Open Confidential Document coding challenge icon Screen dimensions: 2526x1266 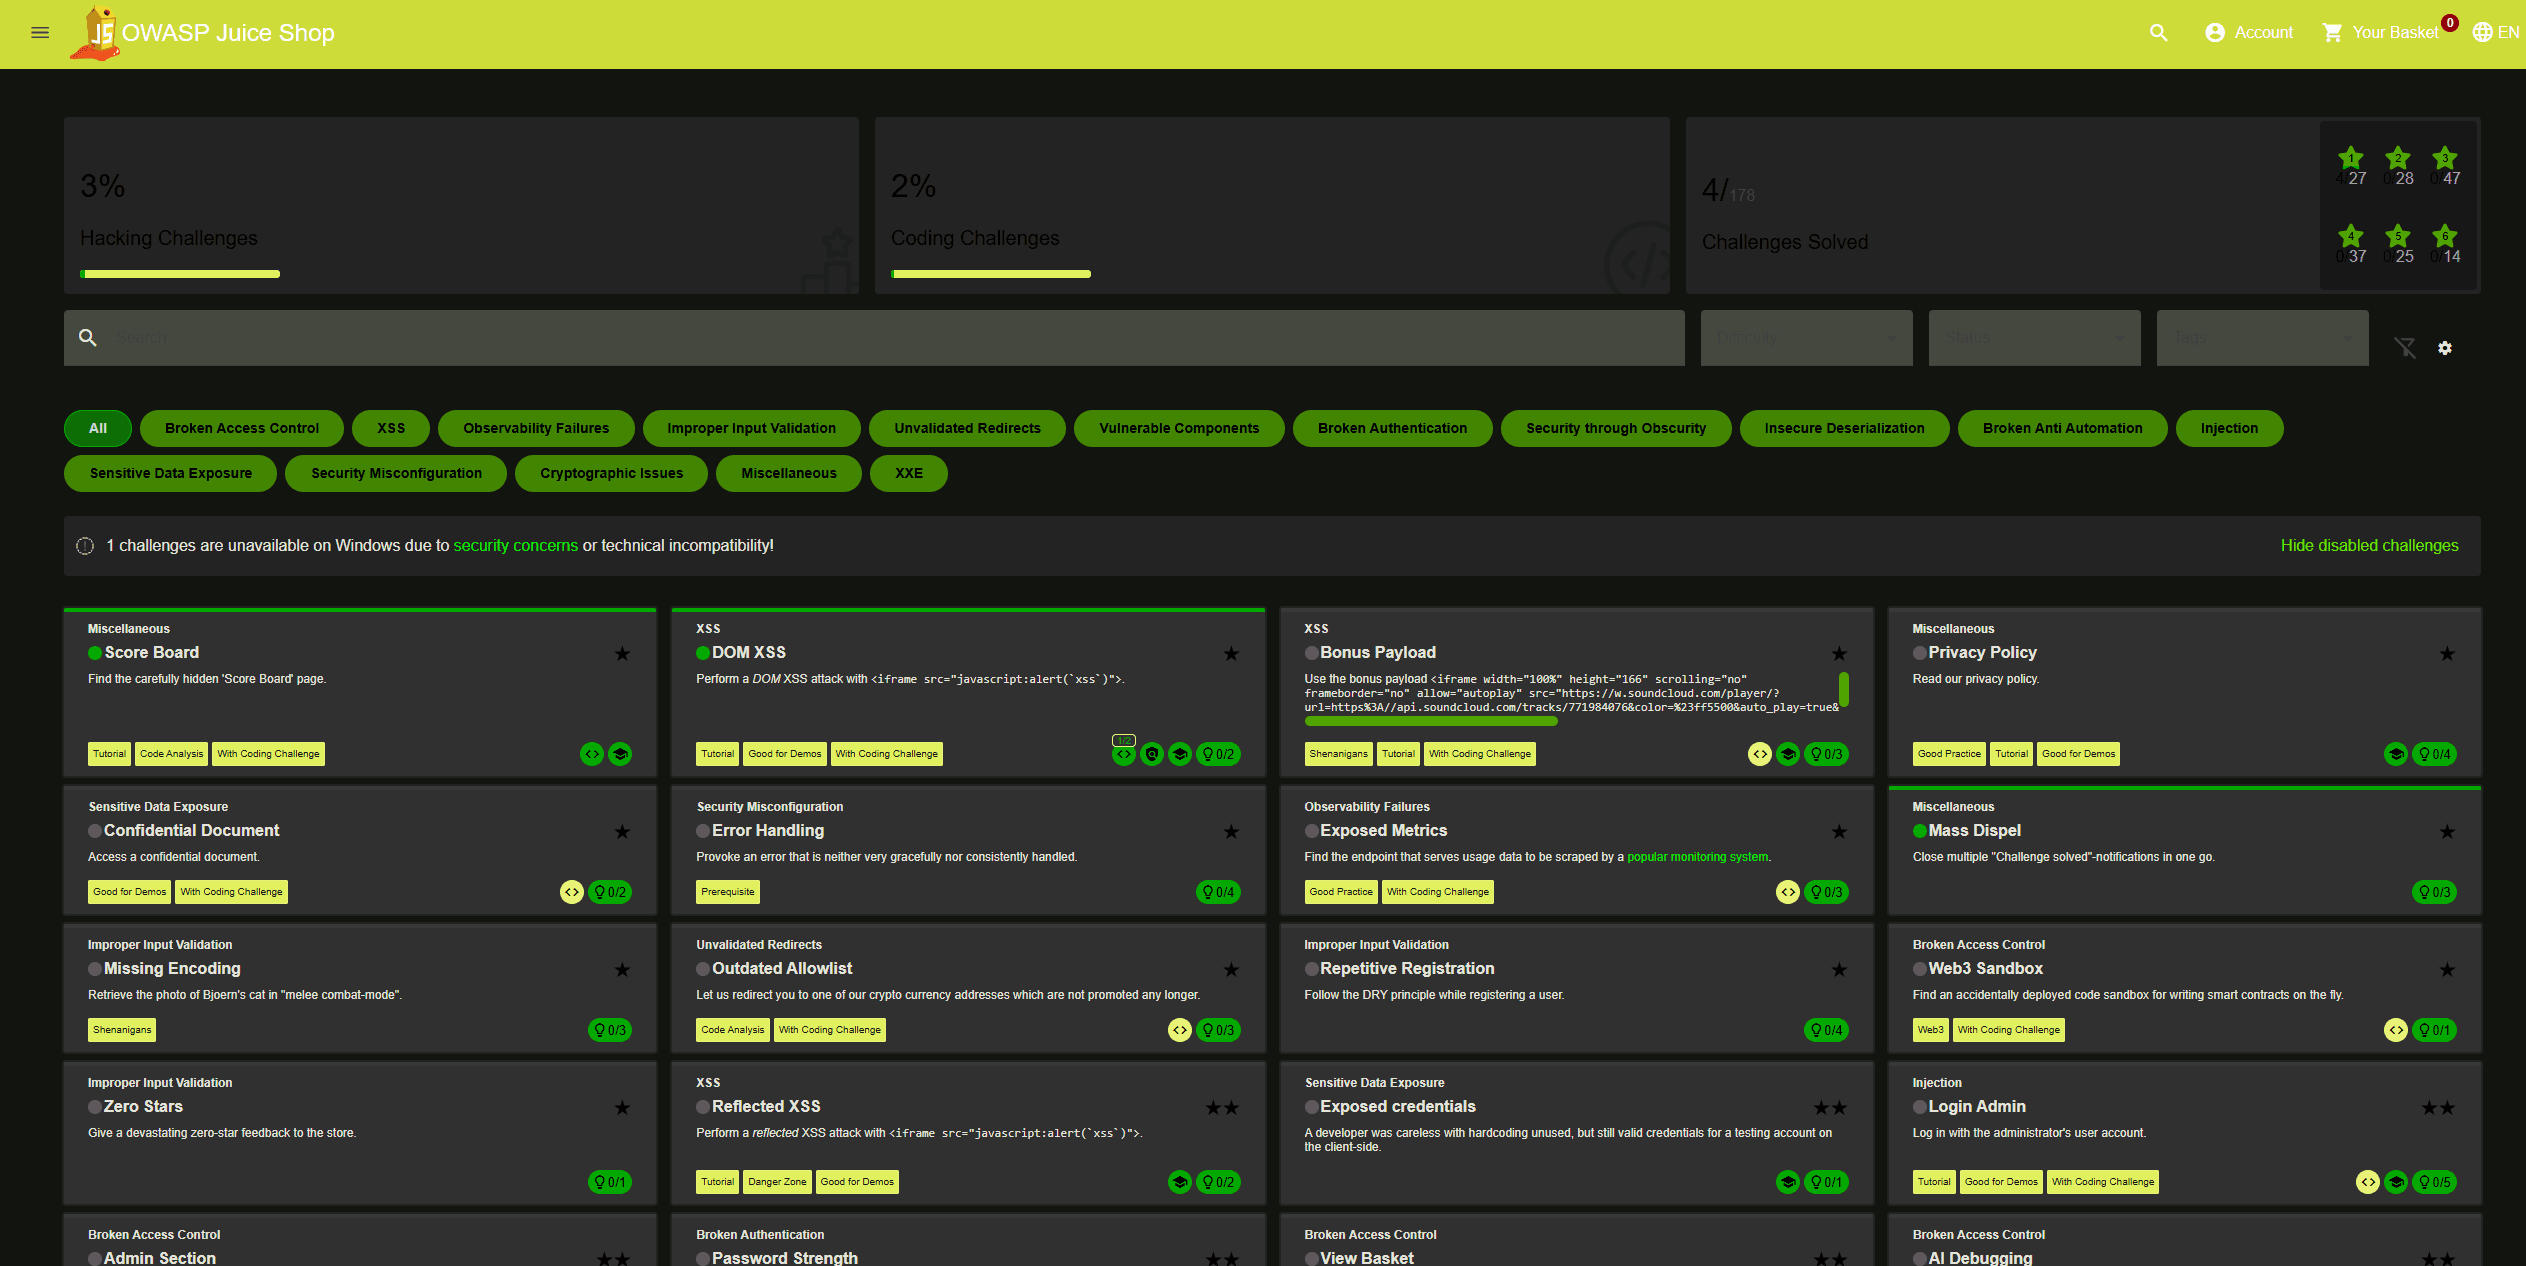[x=572, y=892]
